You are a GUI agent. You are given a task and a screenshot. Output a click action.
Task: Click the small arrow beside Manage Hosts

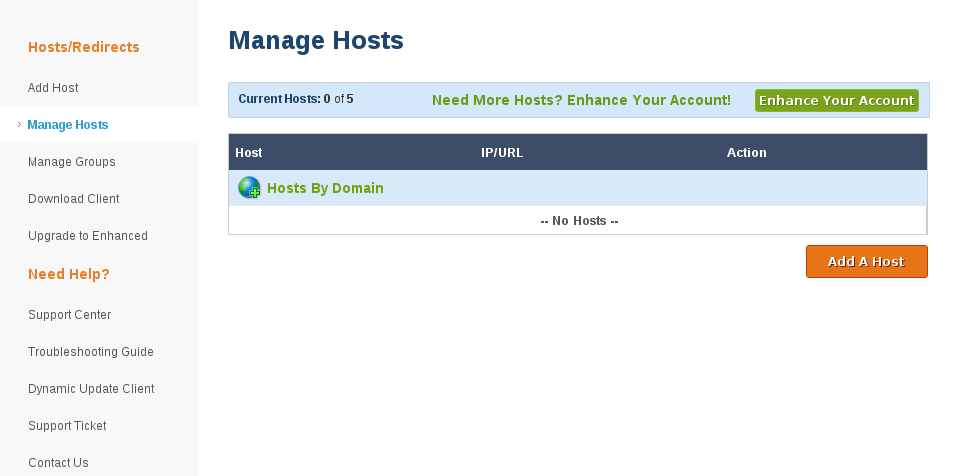pos(19,125)
